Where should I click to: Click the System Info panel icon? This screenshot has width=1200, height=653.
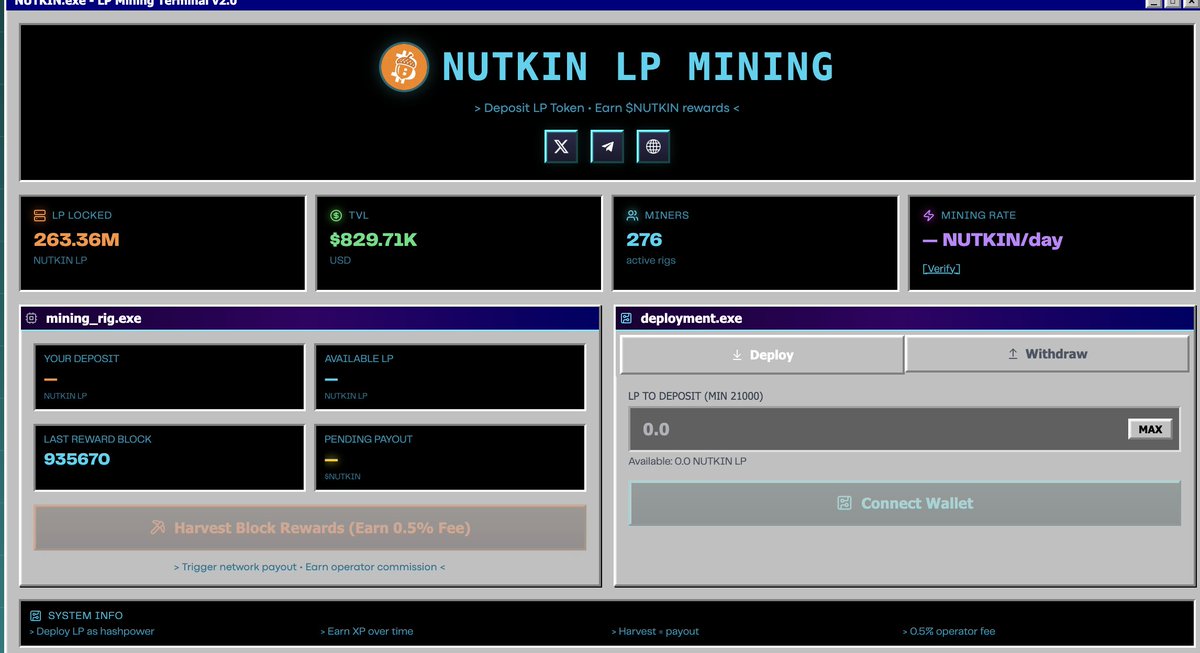36,616
